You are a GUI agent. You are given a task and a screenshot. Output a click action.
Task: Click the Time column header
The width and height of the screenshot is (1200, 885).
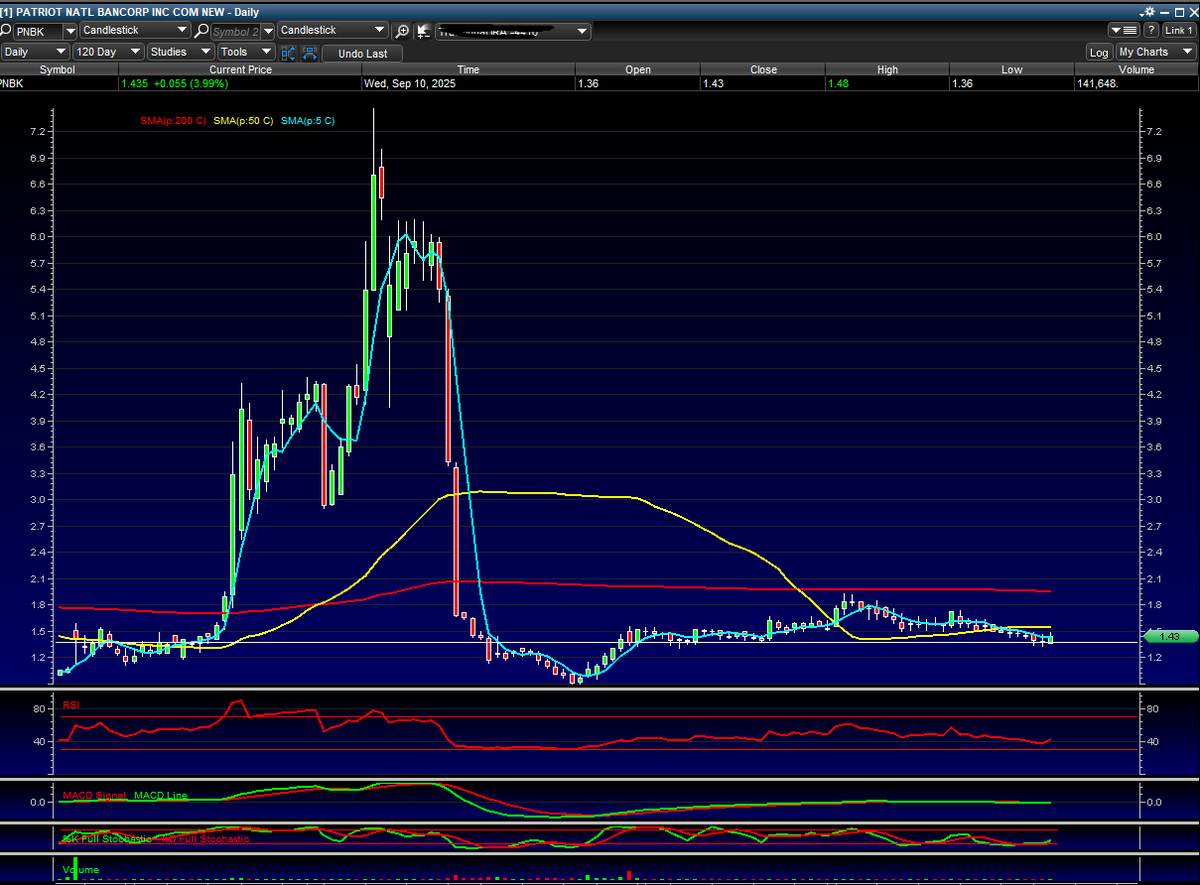(x=468, y=70)
